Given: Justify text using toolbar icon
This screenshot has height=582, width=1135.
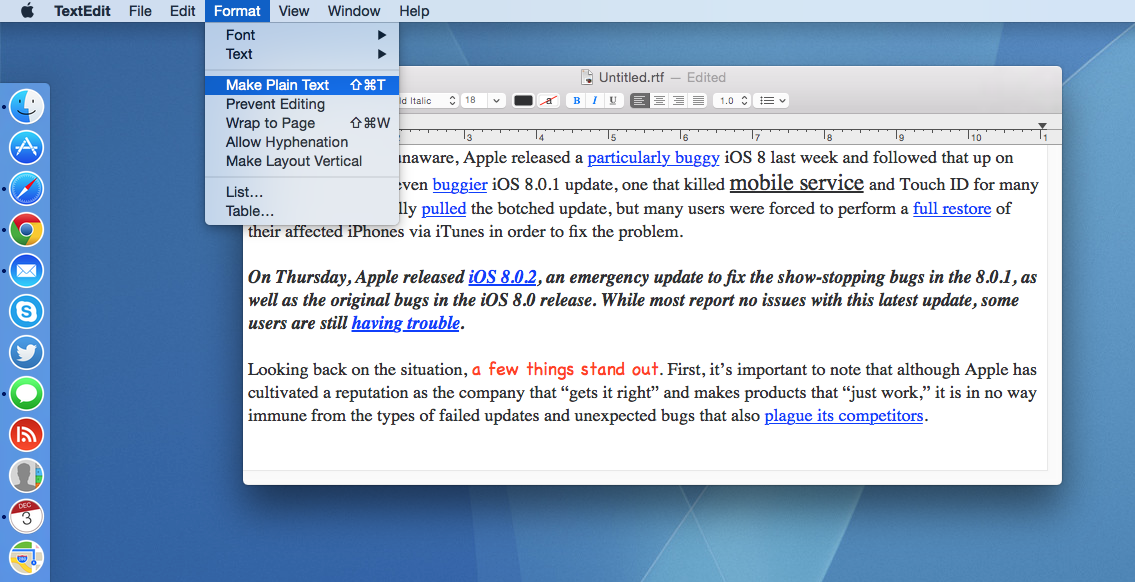Looking at the screenshot, I should [698, 100].
